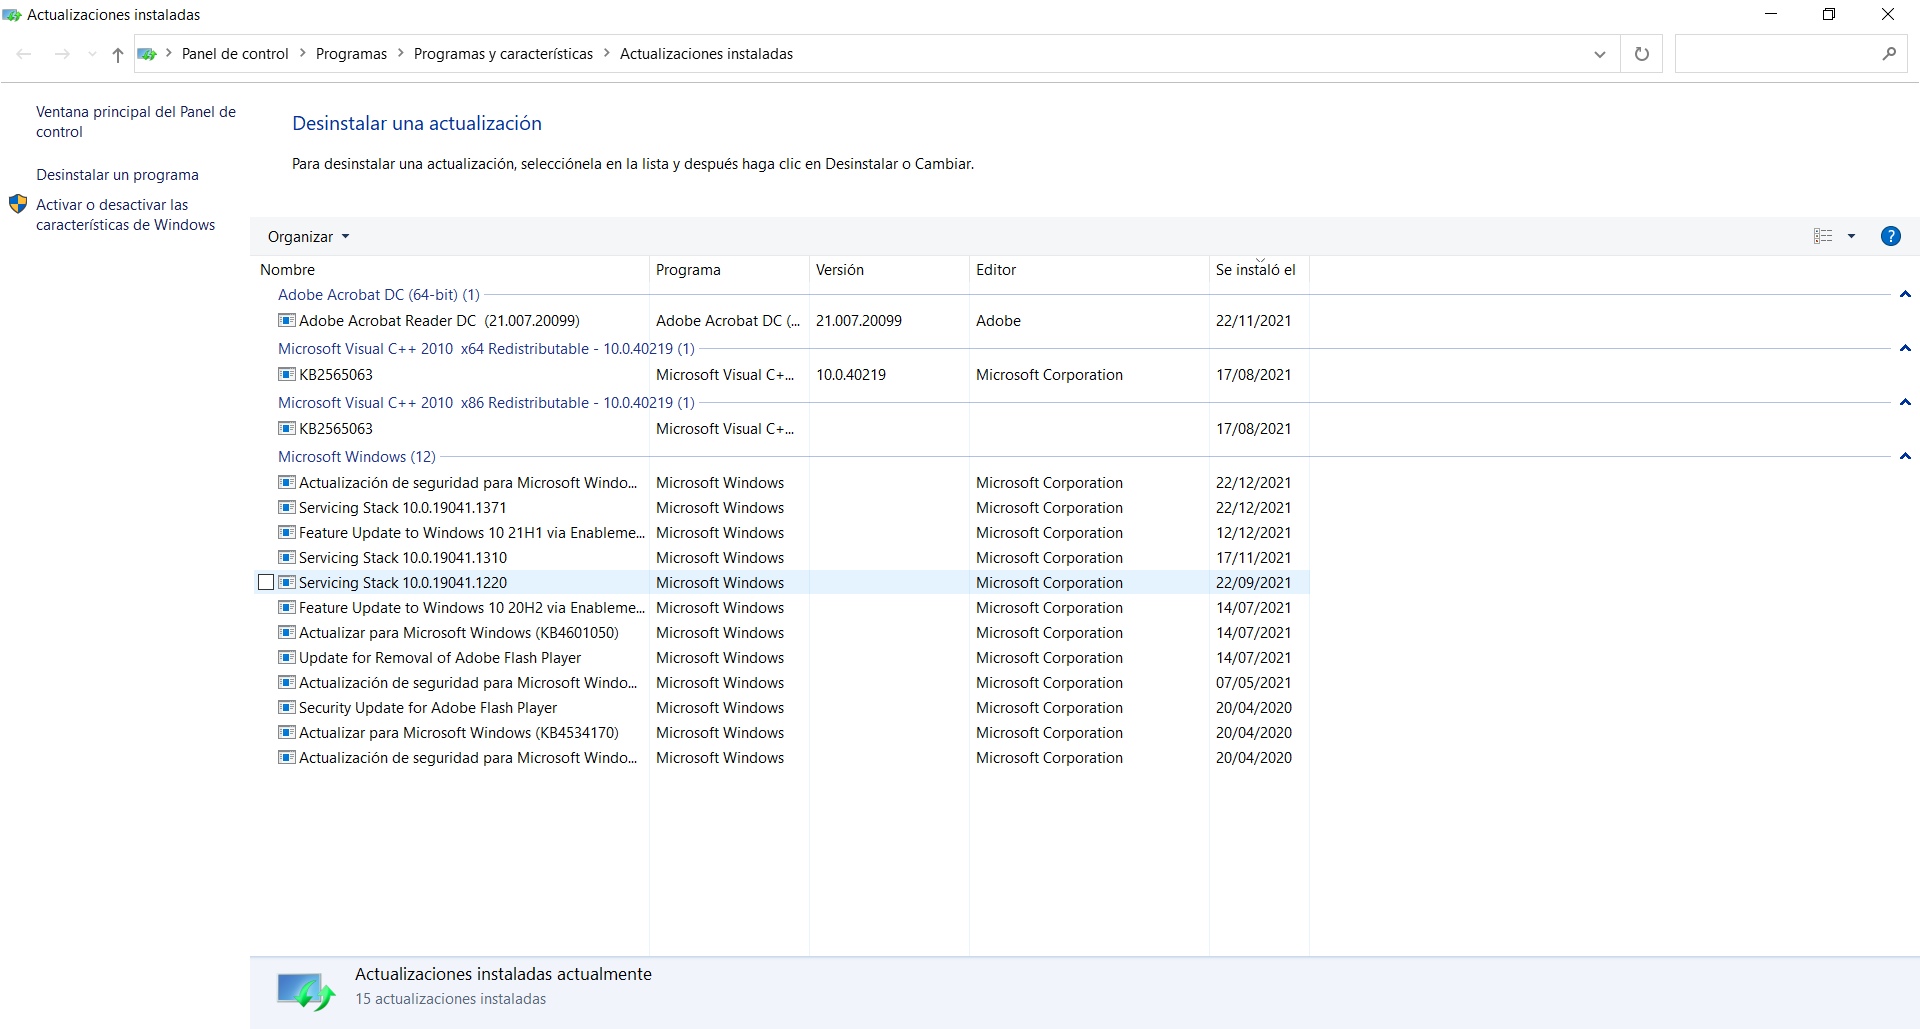The height and width of the screenshot is (1029, 1920).
Task: Go to Panel de control breadcrumb
Action: pyautogui.click(x=235, y=54)
